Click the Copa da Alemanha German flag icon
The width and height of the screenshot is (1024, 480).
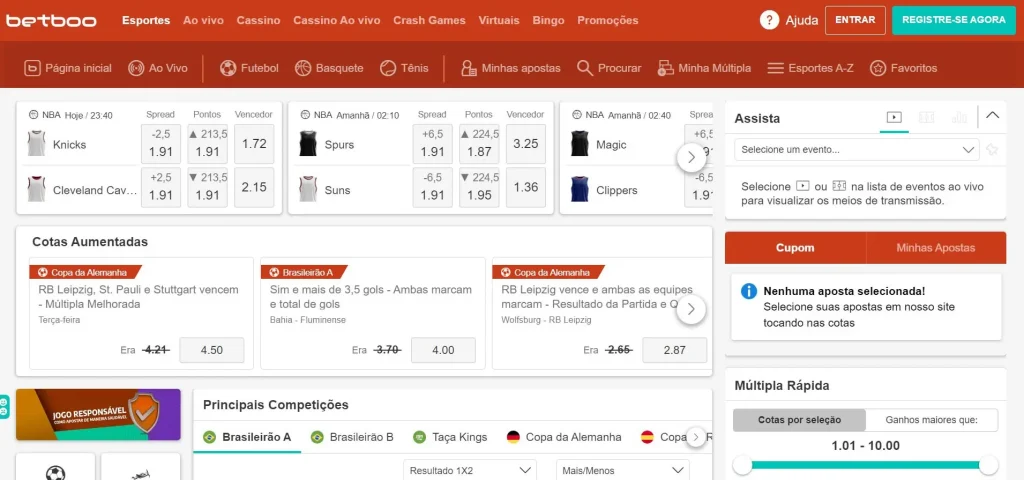[513, 437]
